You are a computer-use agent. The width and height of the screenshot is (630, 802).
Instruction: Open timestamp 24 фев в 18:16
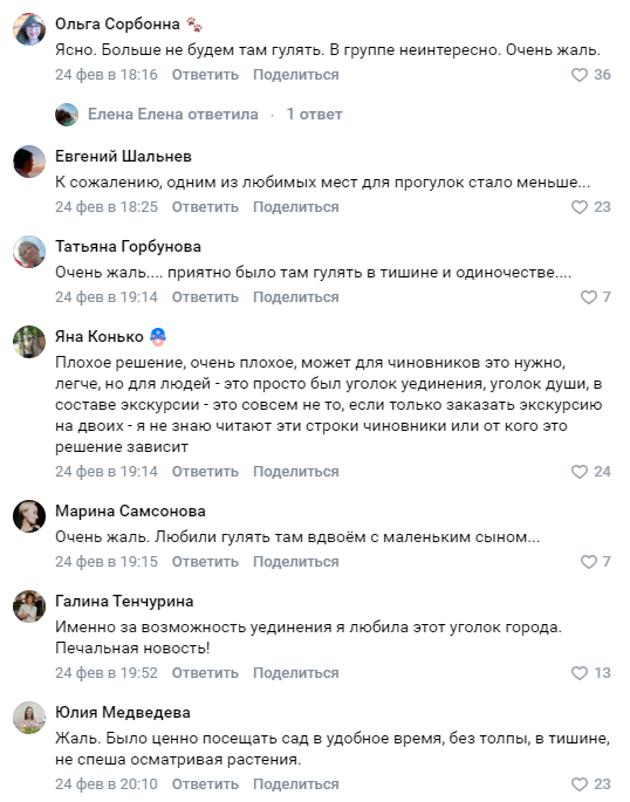(106, 75)
